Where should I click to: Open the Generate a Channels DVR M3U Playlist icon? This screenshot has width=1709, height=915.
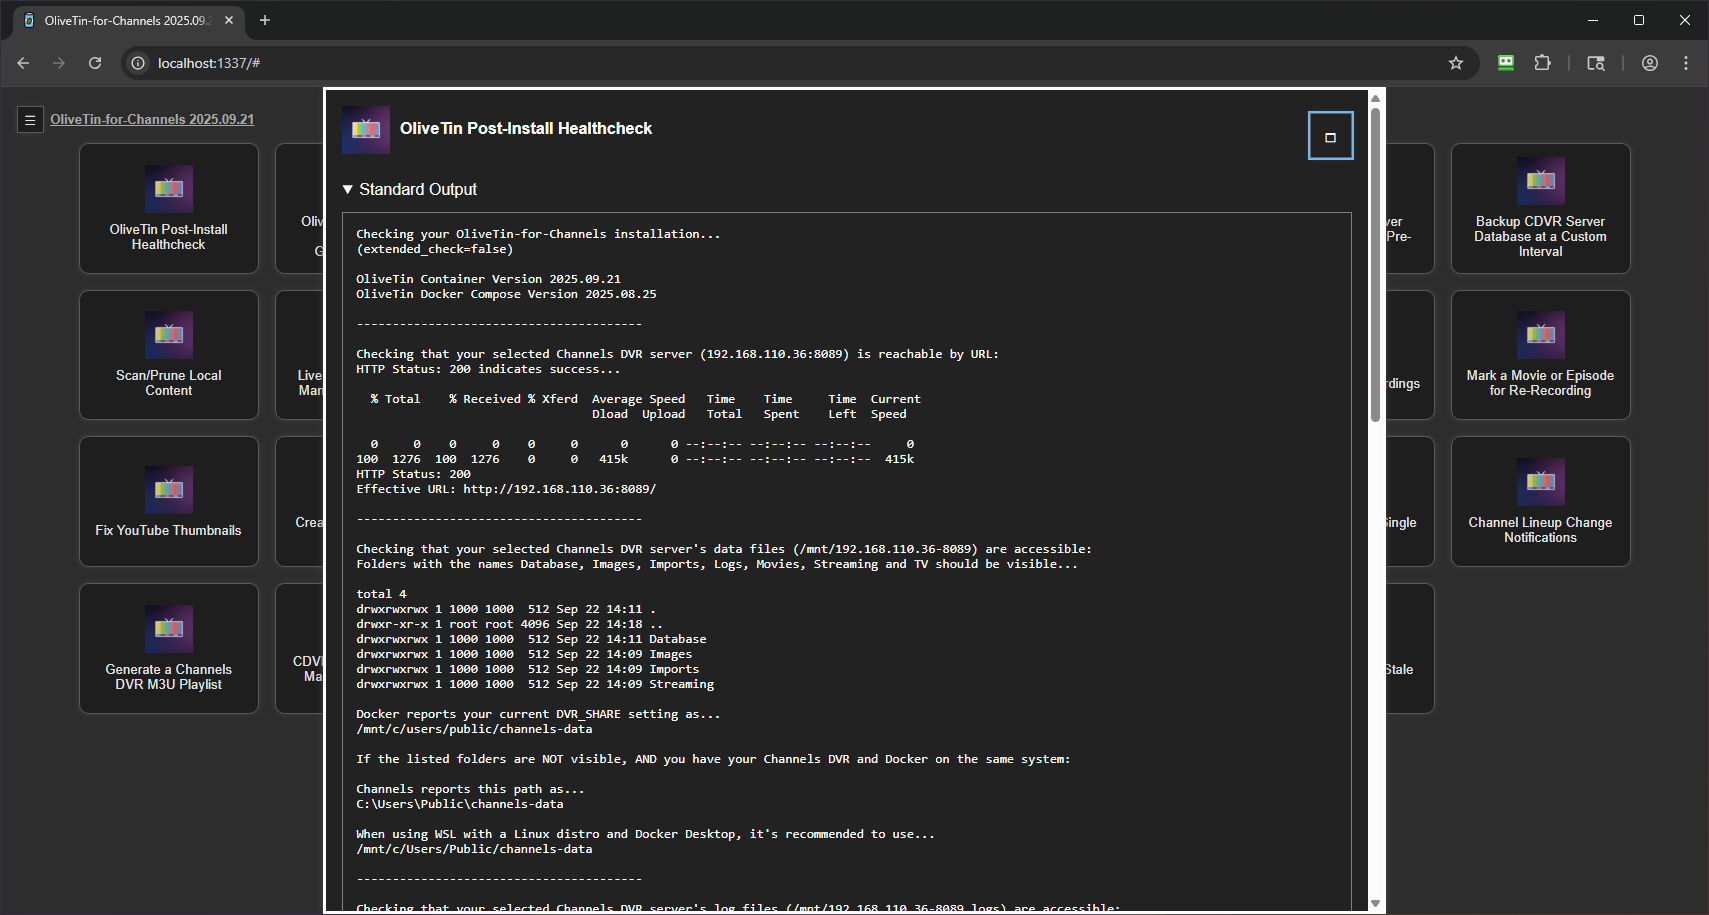168,629
